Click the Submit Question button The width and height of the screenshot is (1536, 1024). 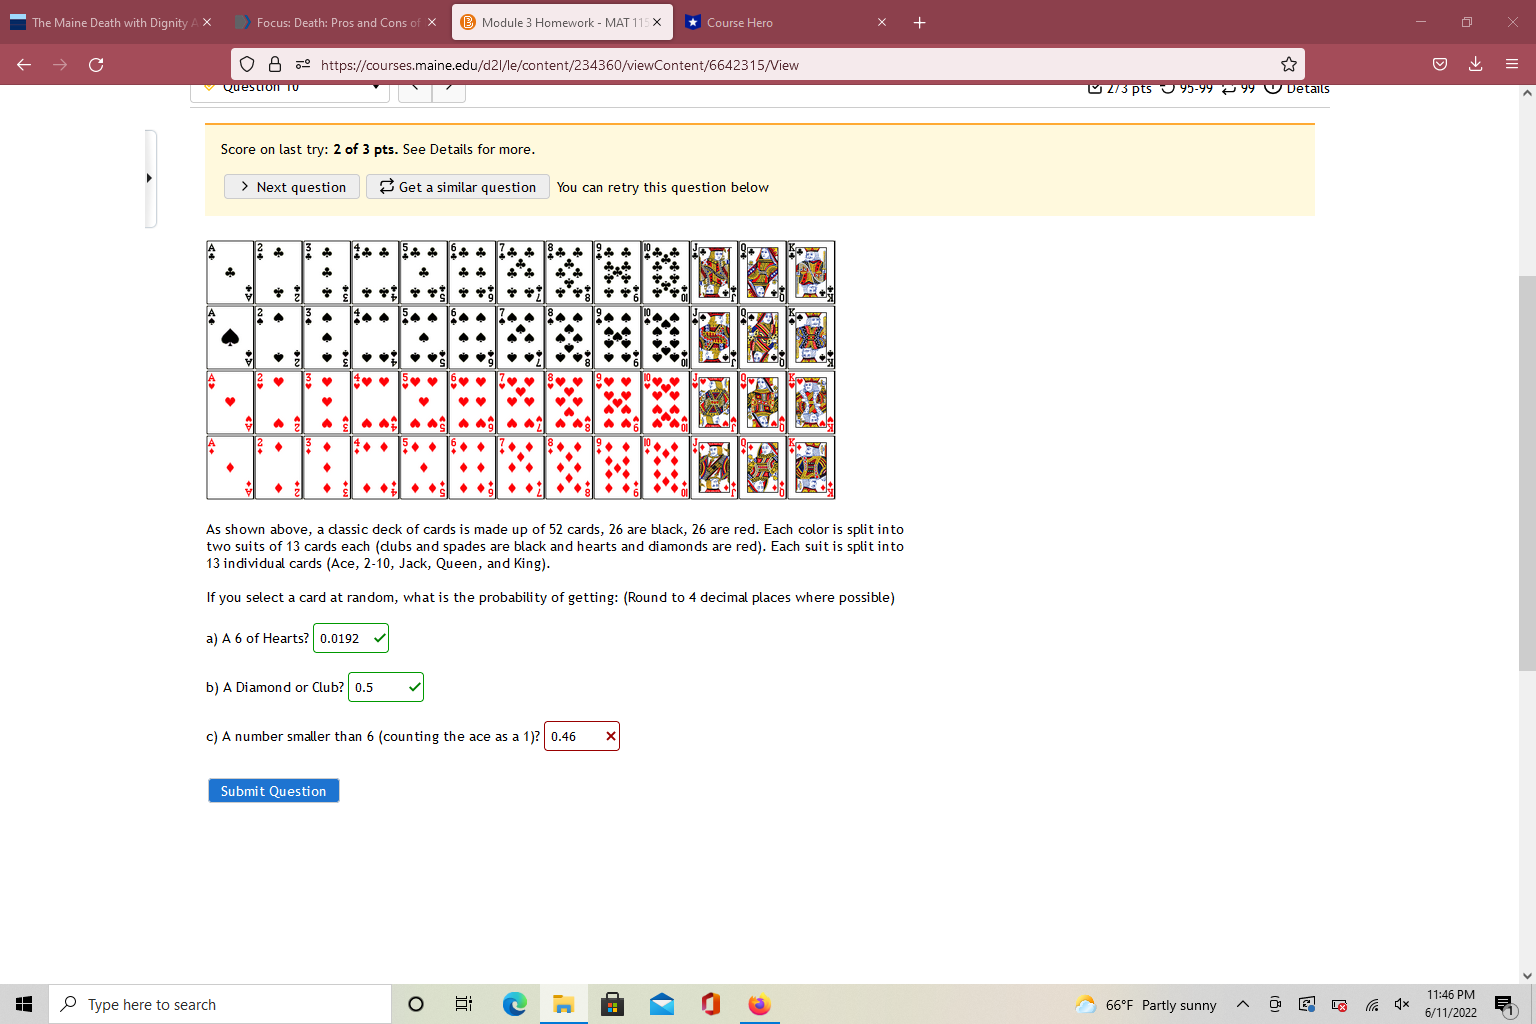(x=274, y=791)
